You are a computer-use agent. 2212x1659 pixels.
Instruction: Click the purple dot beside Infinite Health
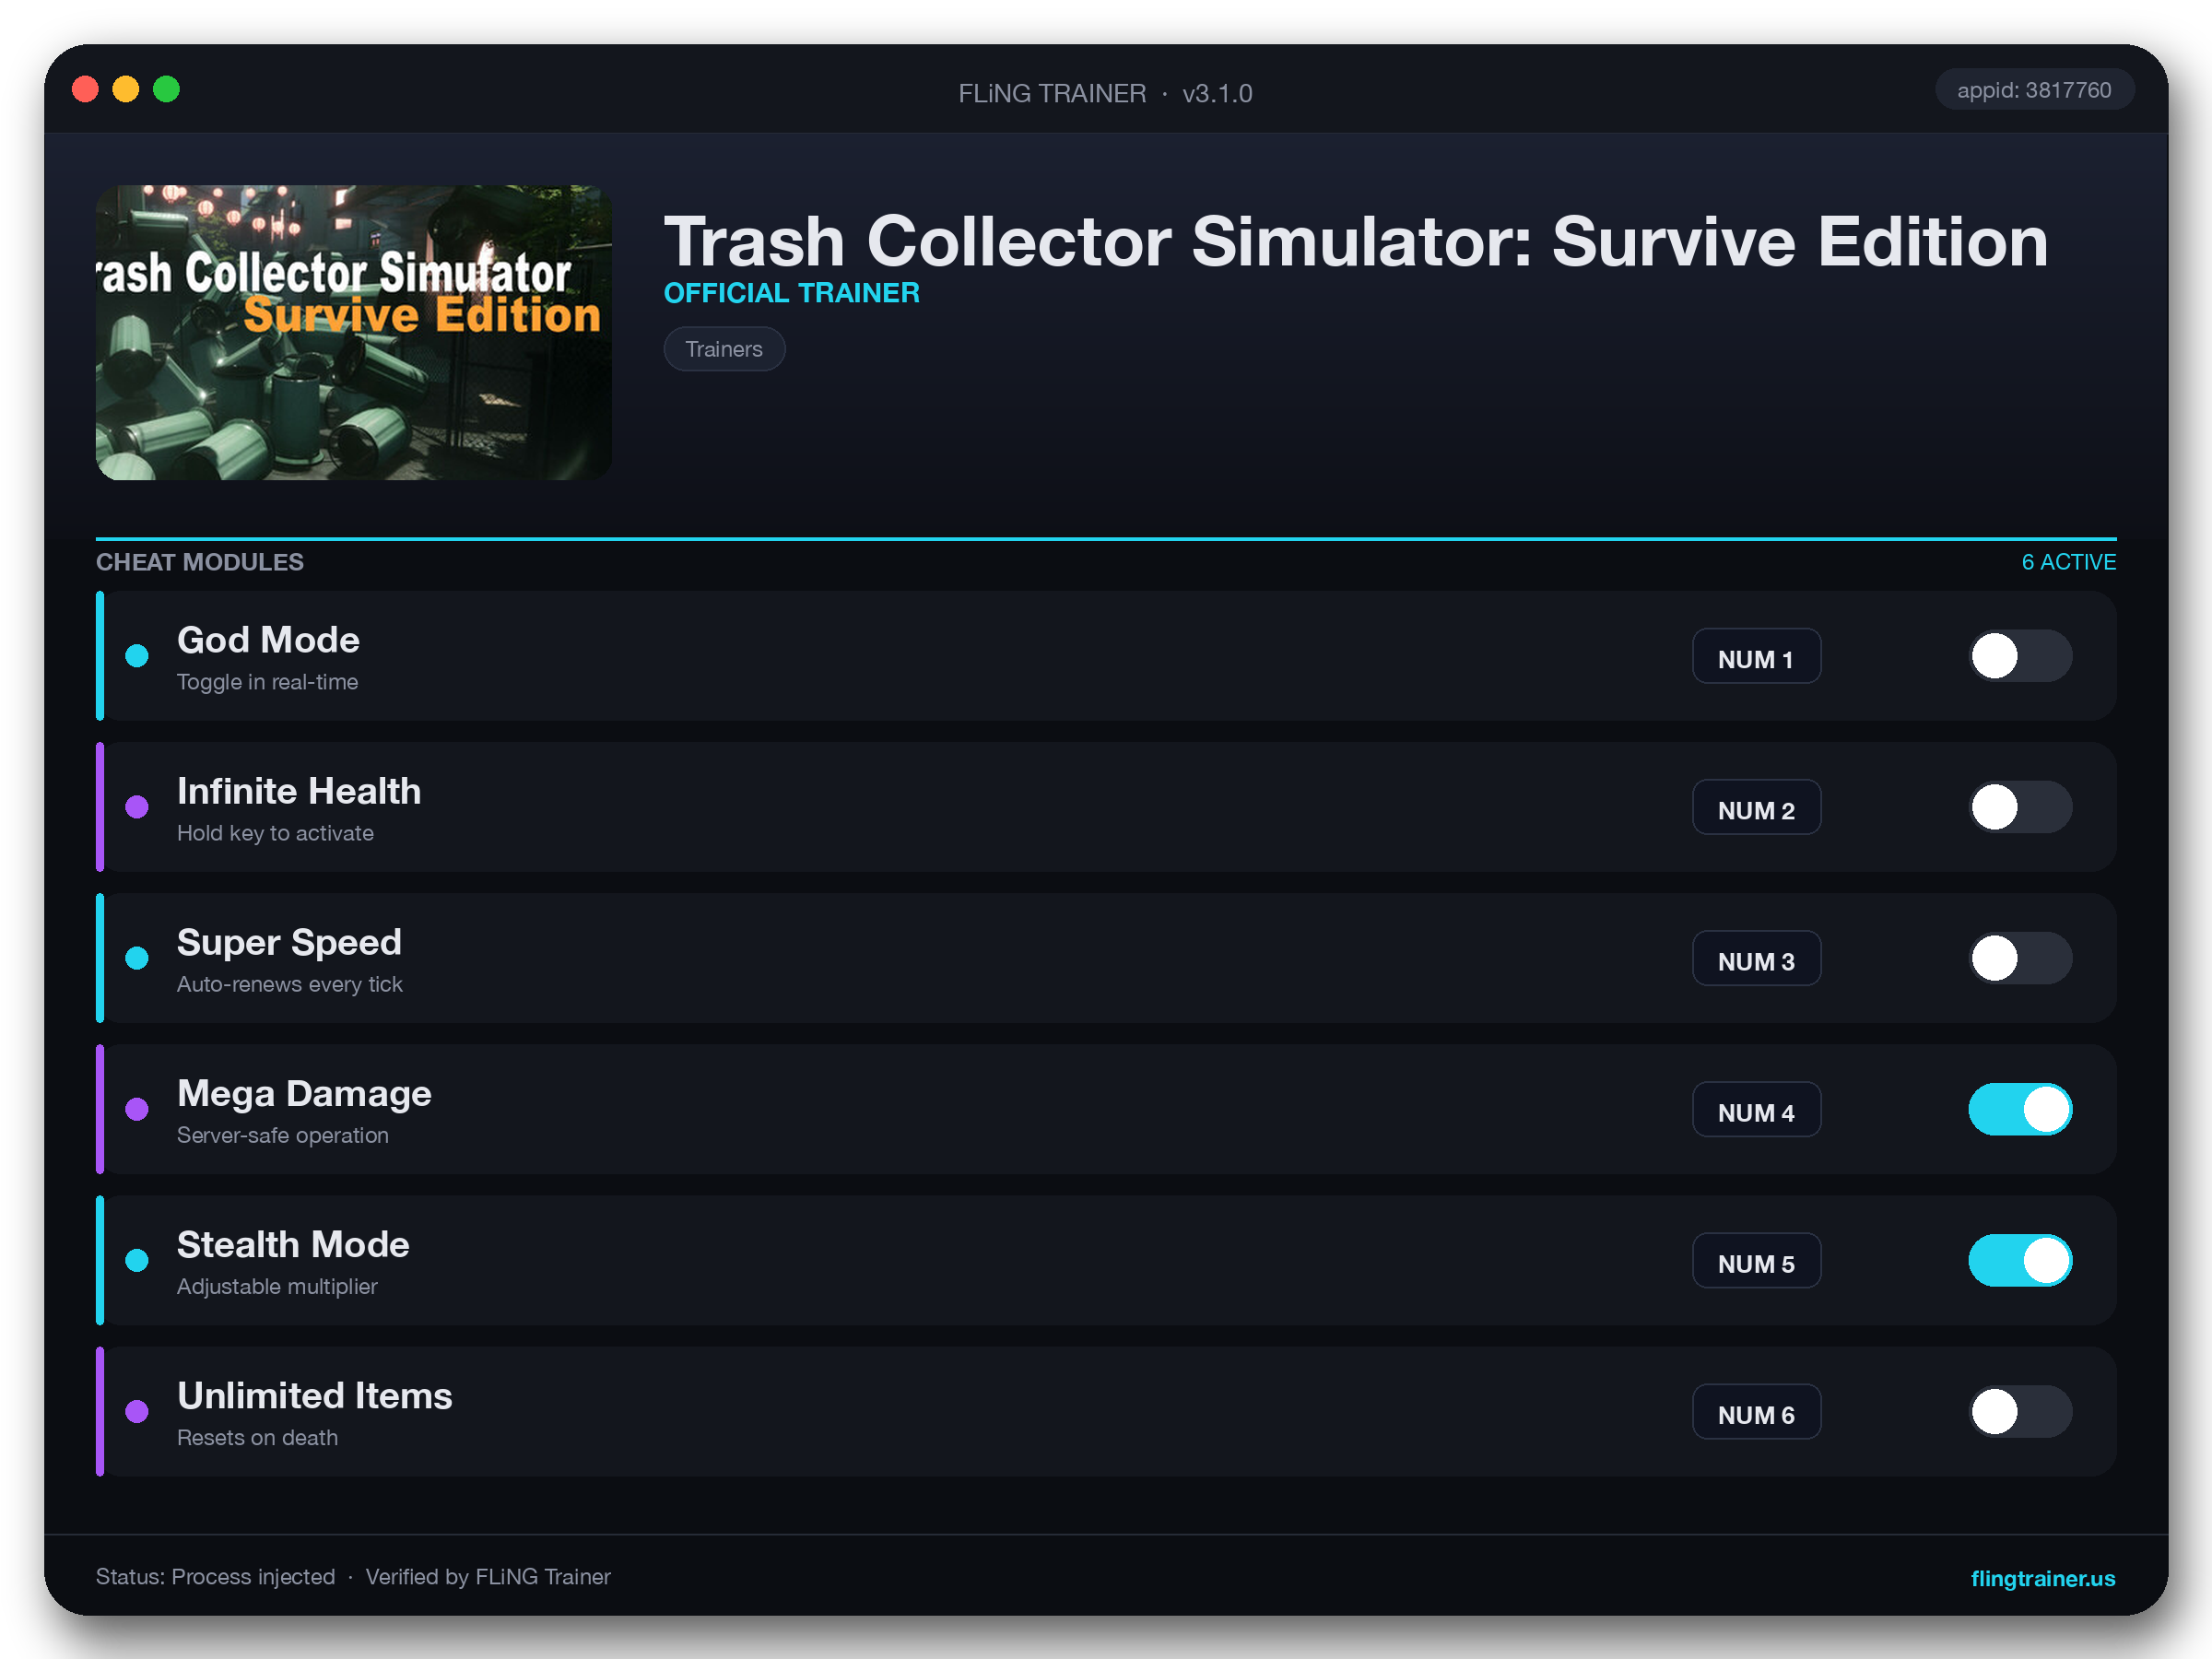(x=137, y=807)
